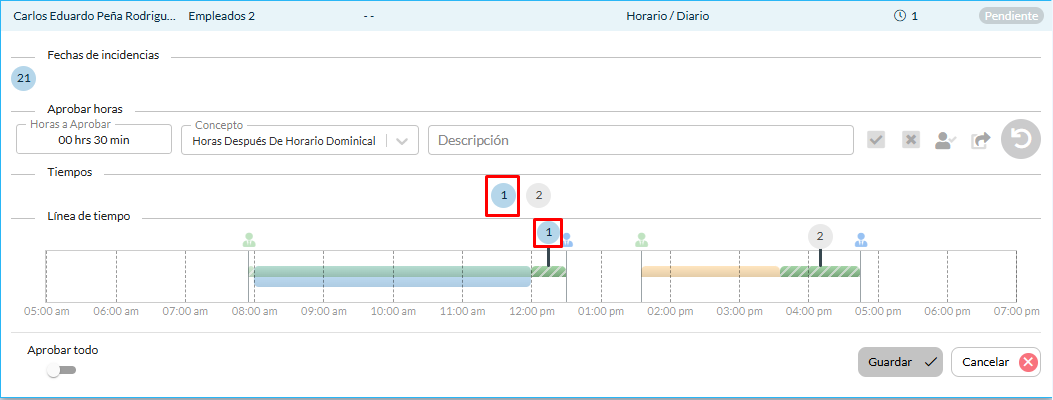This screenshot has height=400, width=1053.
Task: Select time chip 1 under Tiempos
Action: [x=504, y=196]
